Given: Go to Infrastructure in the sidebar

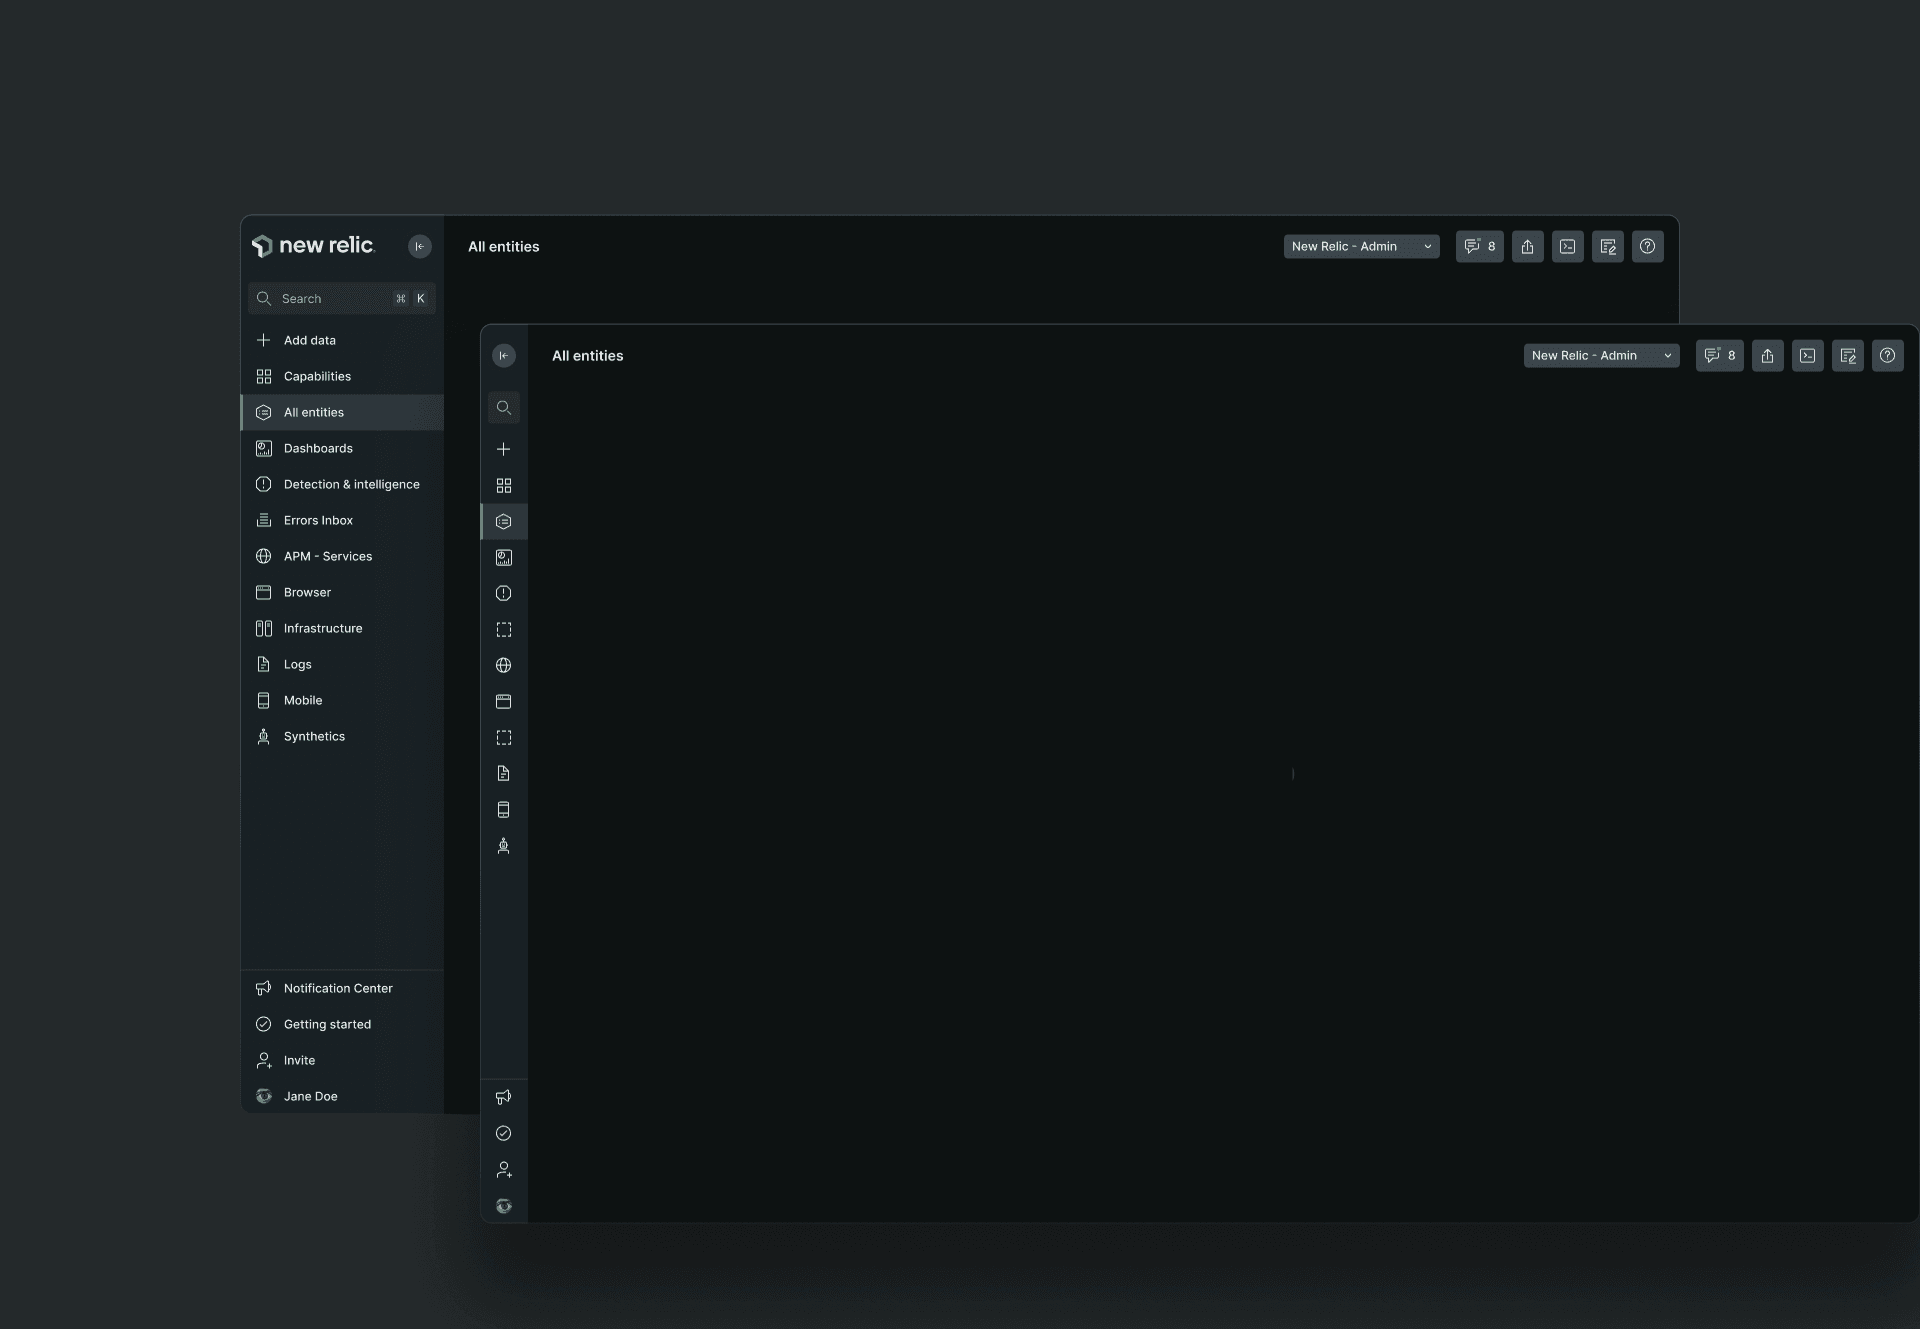Looking at the screenshot, I should pyautogui.click(x=322, y=628).
